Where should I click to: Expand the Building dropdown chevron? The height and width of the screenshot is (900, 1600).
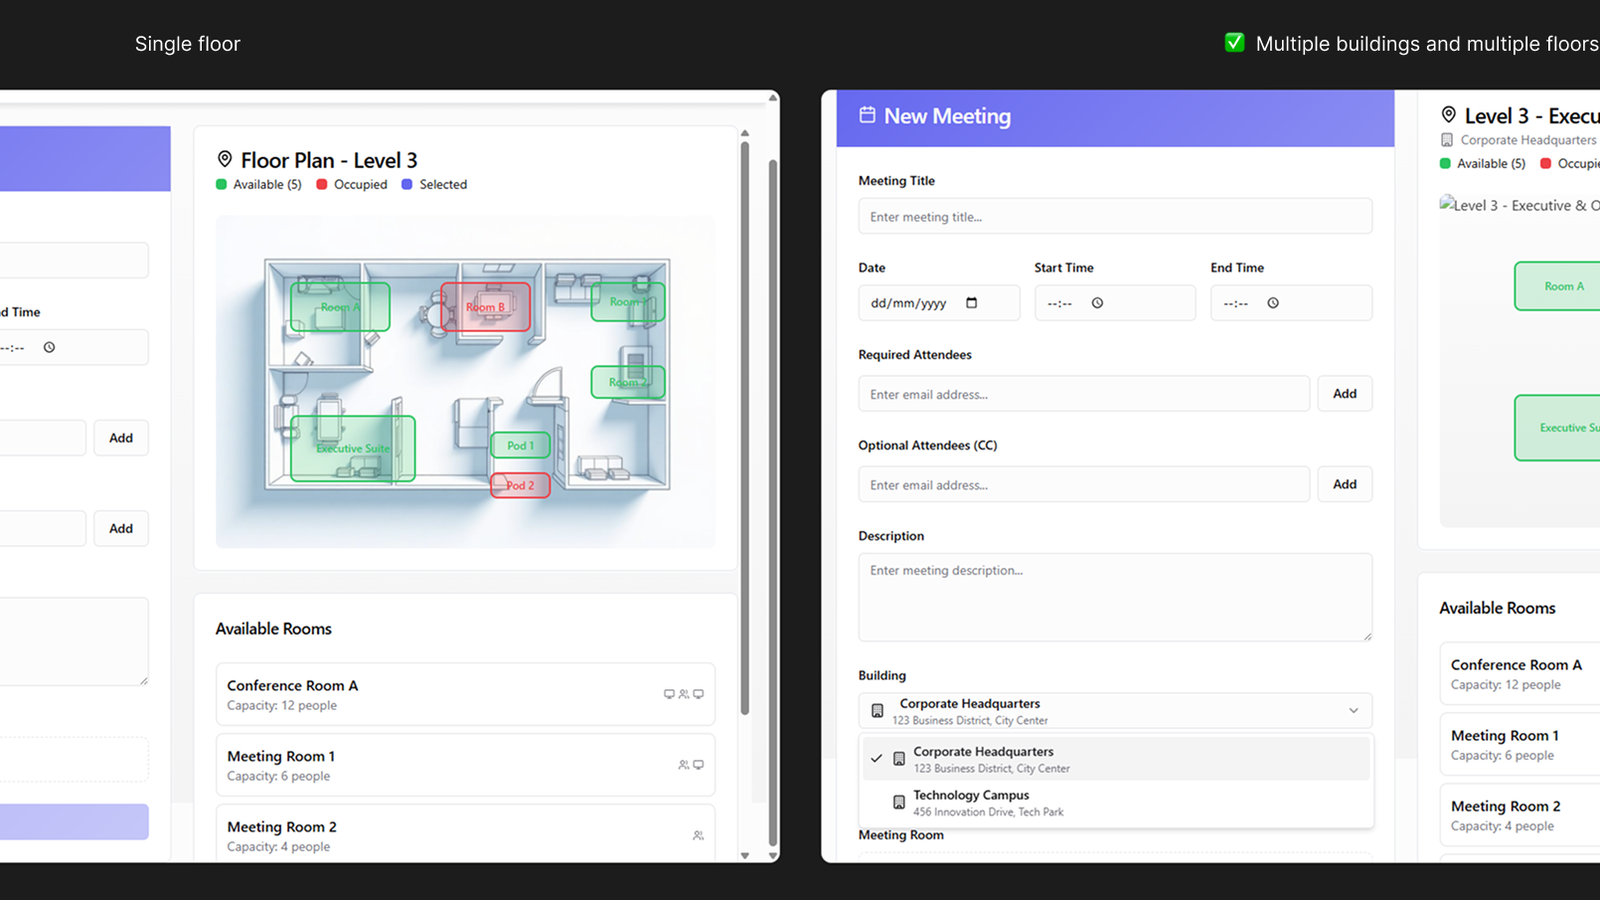(1353, 711)
